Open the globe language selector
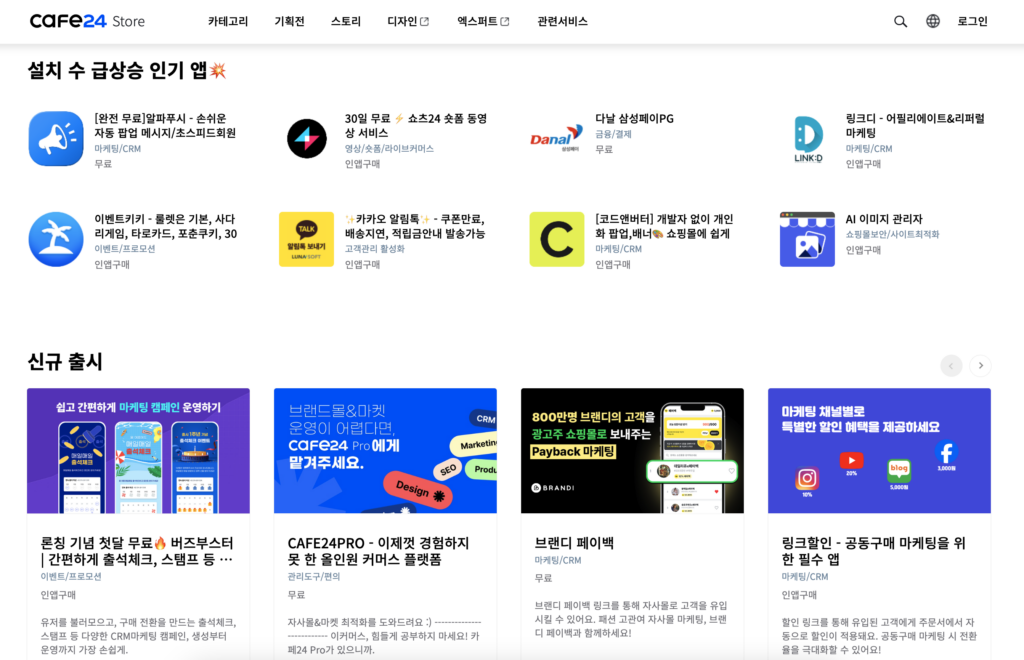 pyautogui.click(x=933, y=22)
